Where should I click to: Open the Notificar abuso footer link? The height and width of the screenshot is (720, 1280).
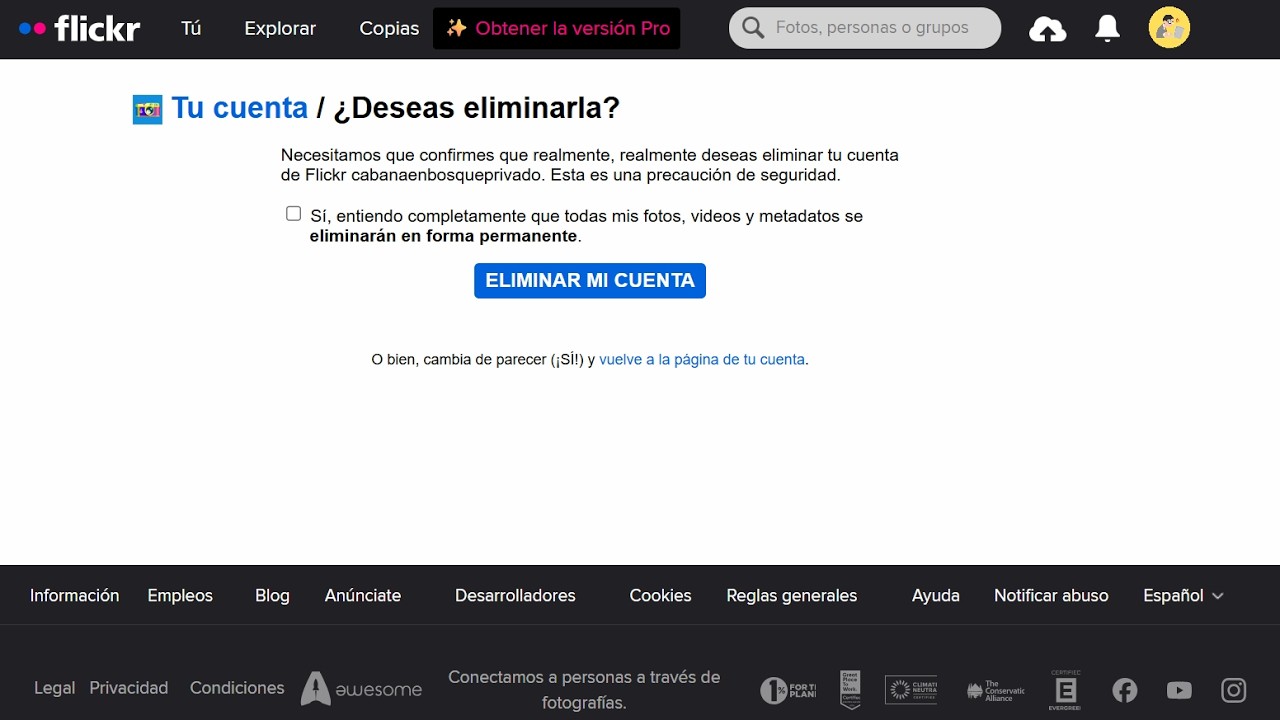1051,596
